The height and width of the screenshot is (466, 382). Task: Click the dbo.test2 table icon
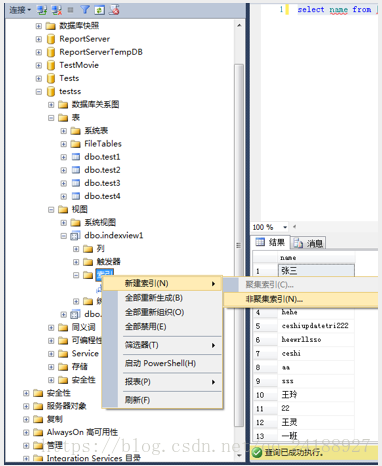76,170
